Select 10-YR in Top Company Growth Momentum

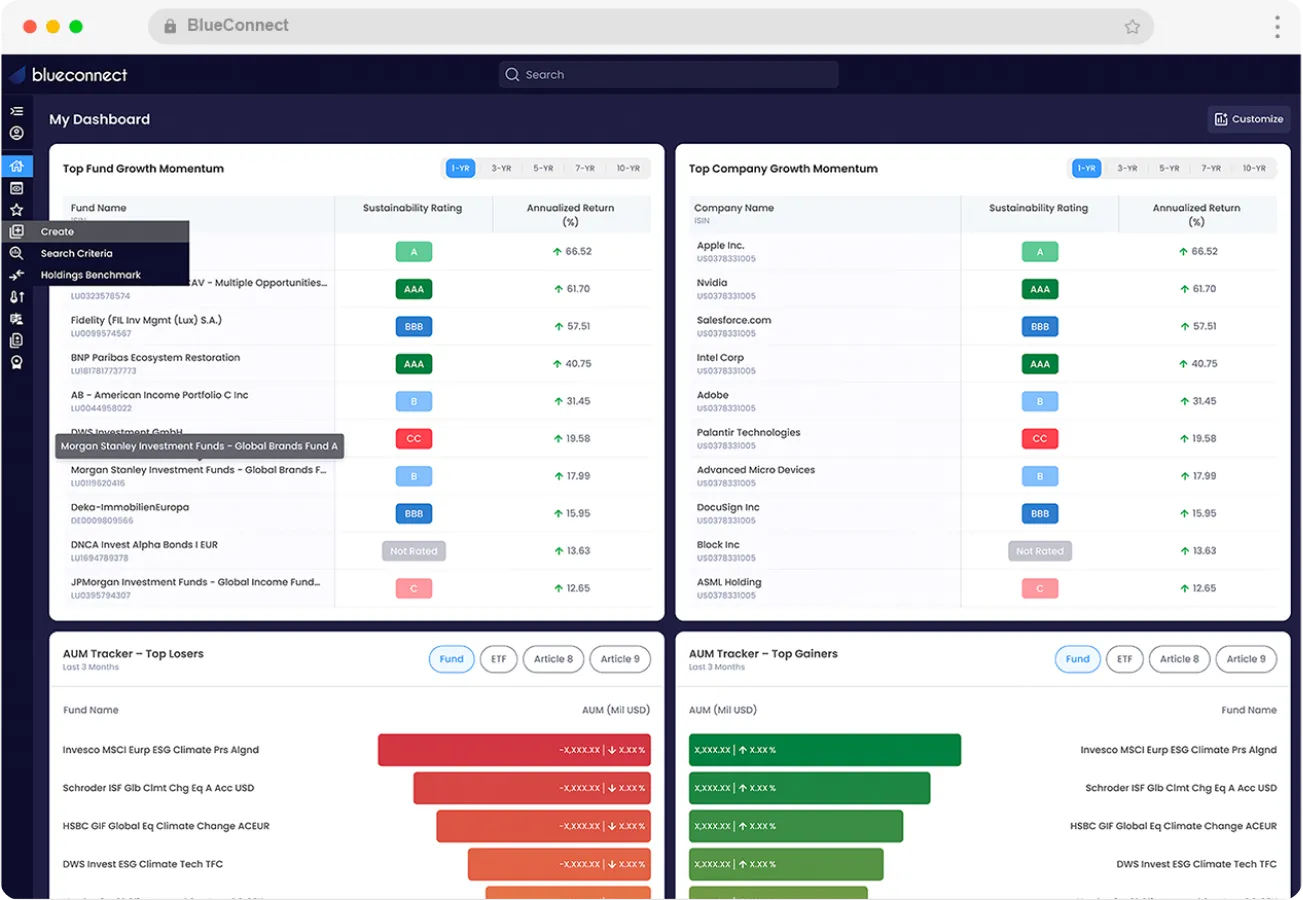[x=1254, y=169]
